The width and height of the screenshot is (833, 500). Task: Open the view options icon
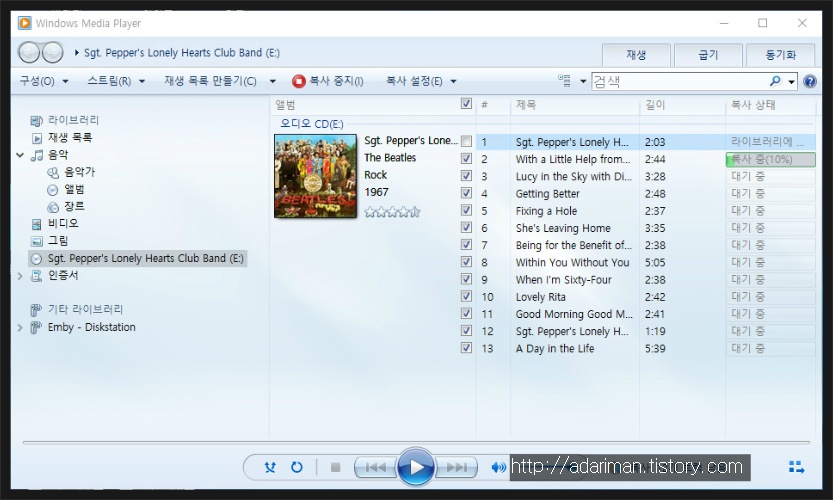564,81
